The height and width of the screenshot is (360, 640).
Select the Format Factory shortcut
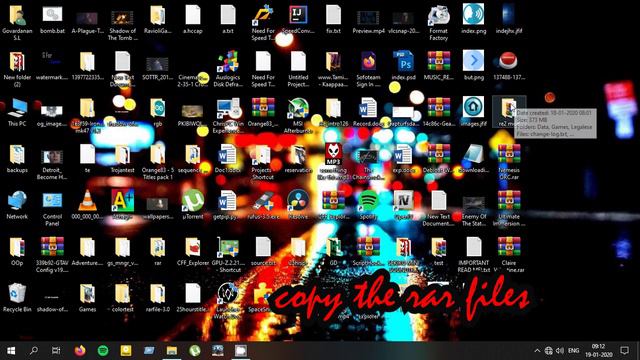pos(438,23)
